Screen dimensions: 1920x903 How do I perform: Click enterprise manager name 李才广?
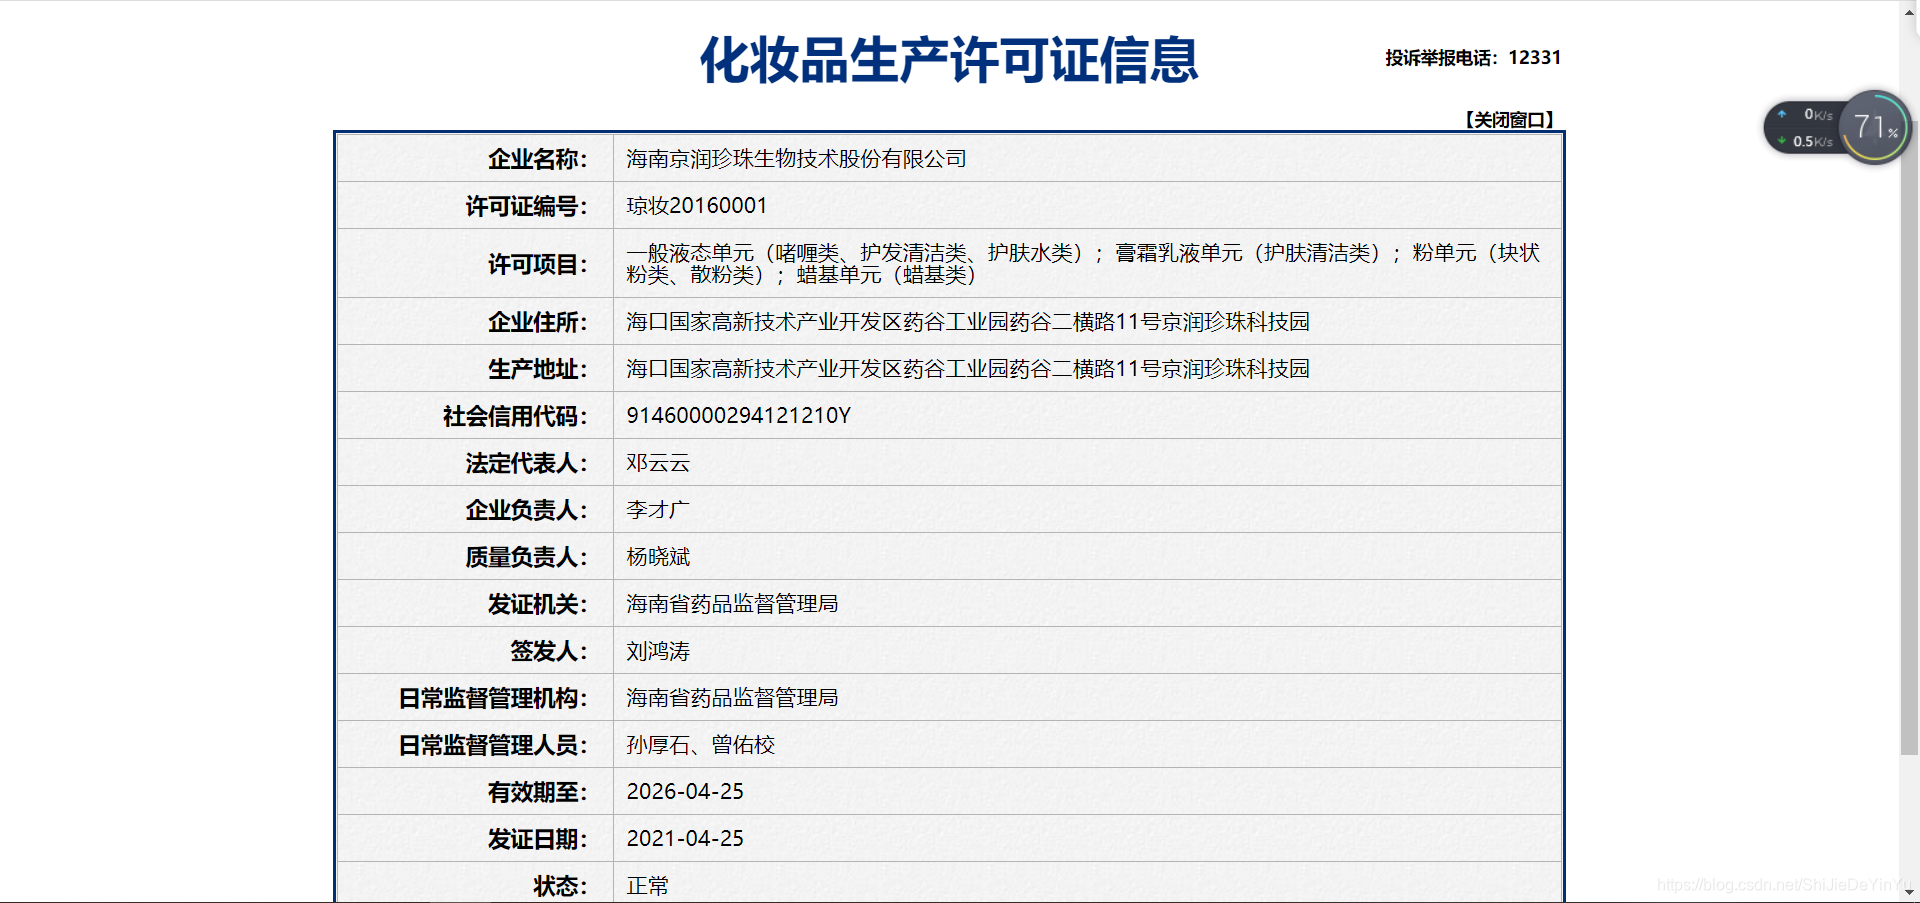click(658, 510)
